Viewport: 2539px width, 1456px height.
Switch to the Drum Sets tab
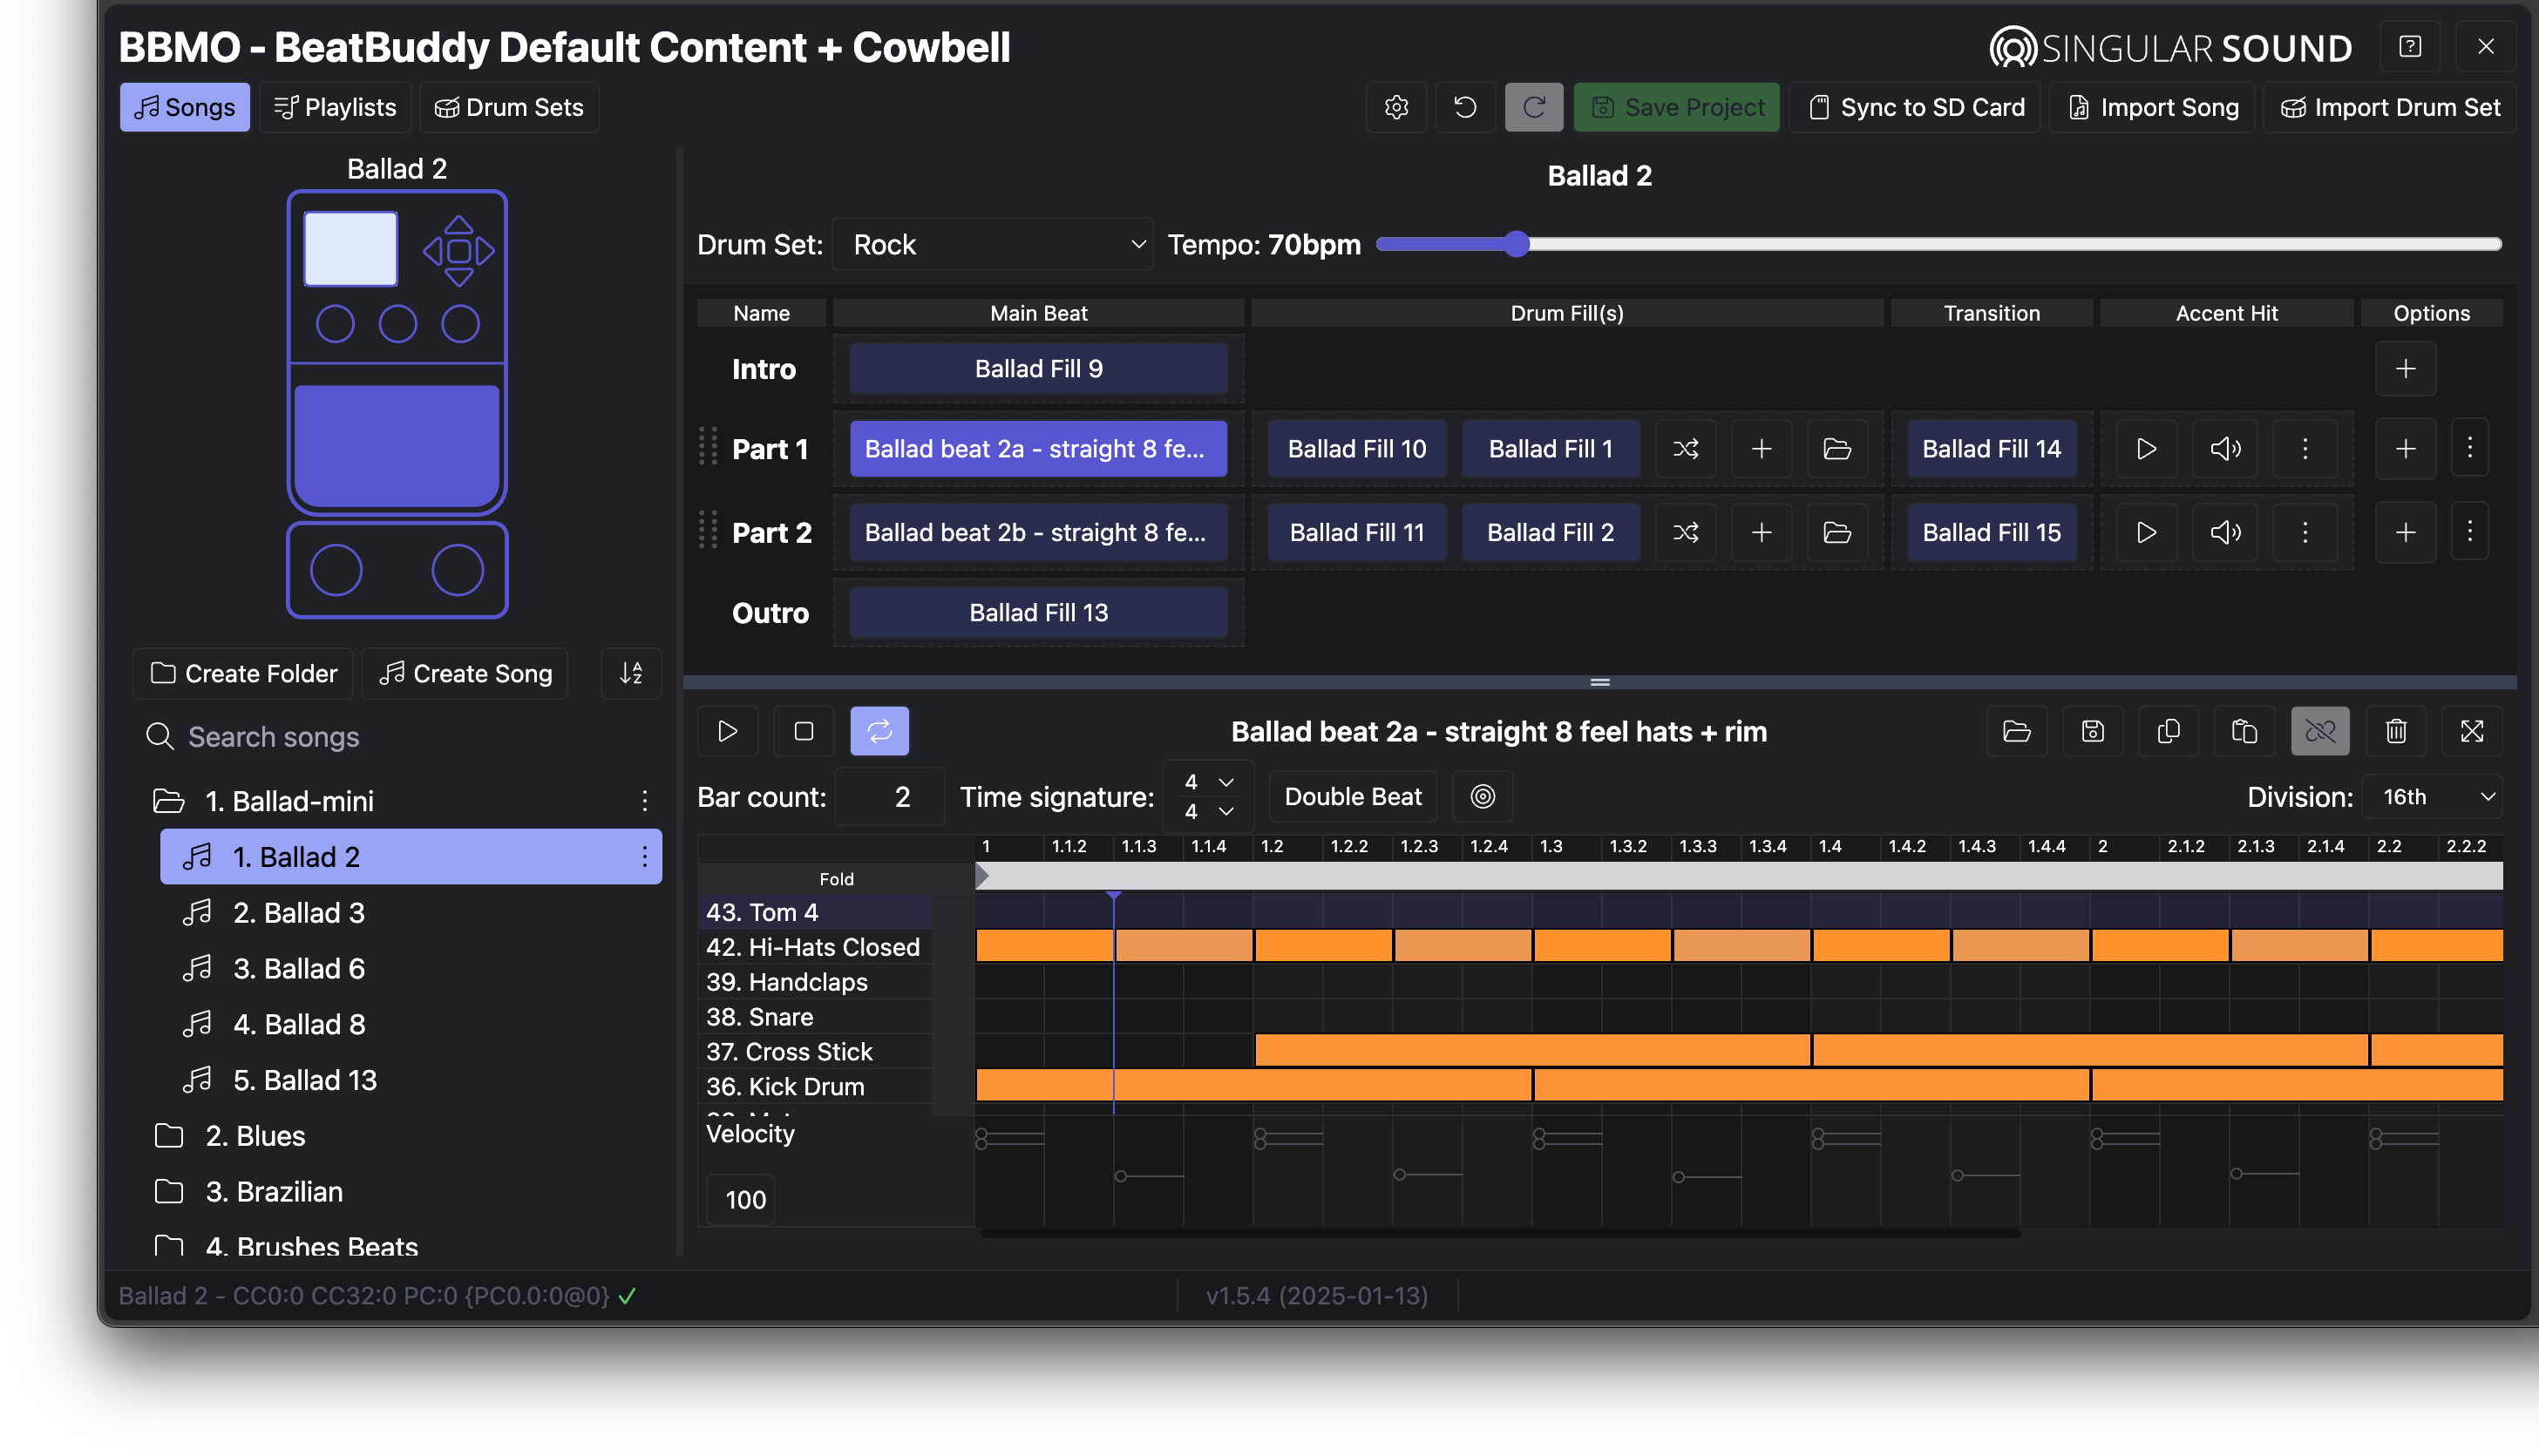509,107
